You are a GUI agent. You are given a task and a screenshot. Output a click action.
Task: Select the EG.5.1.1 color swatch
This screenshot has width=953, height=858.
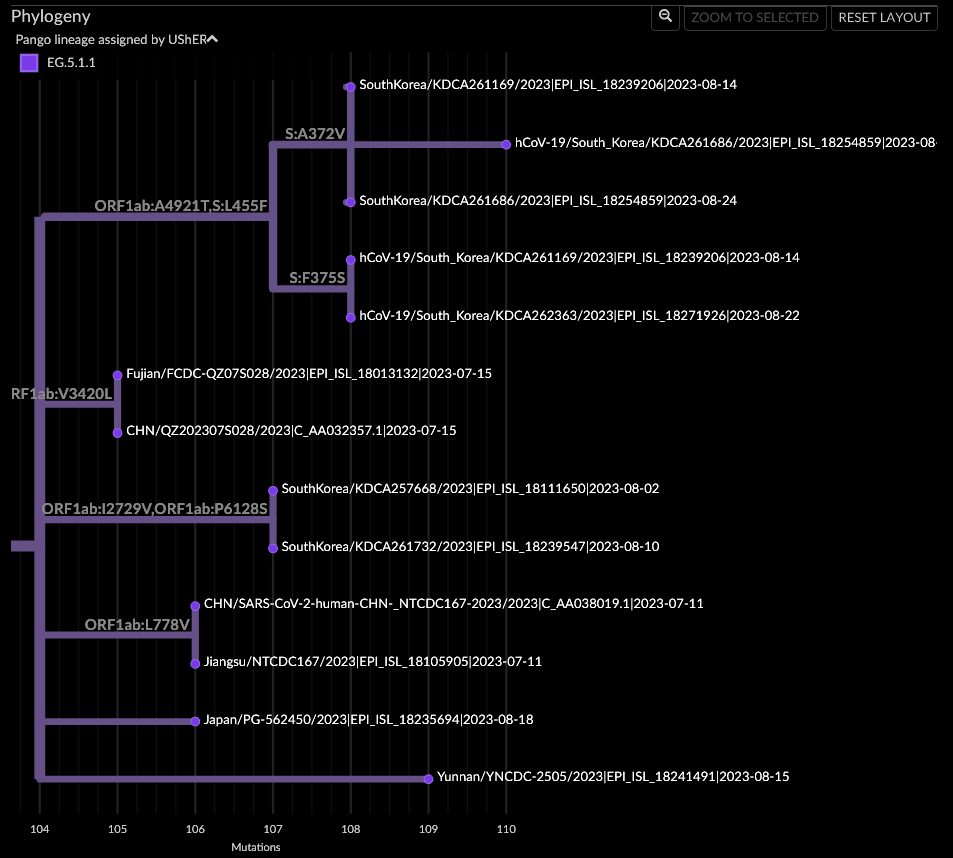28,61
